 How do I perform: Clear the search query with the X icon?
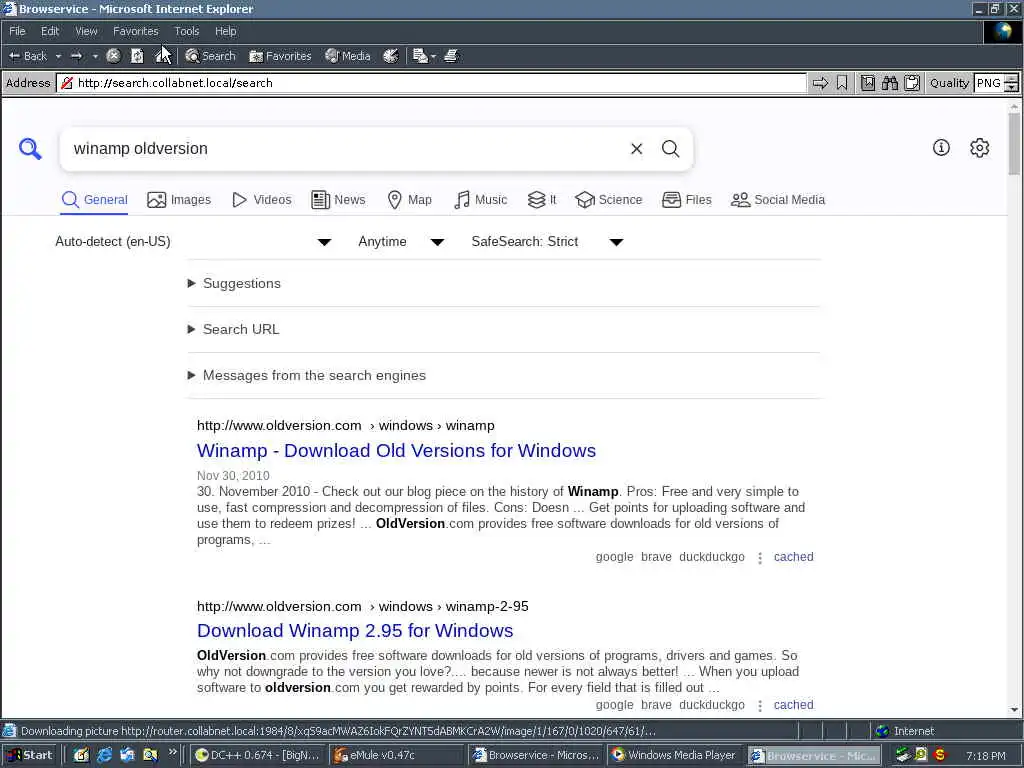tap(637, 149)
